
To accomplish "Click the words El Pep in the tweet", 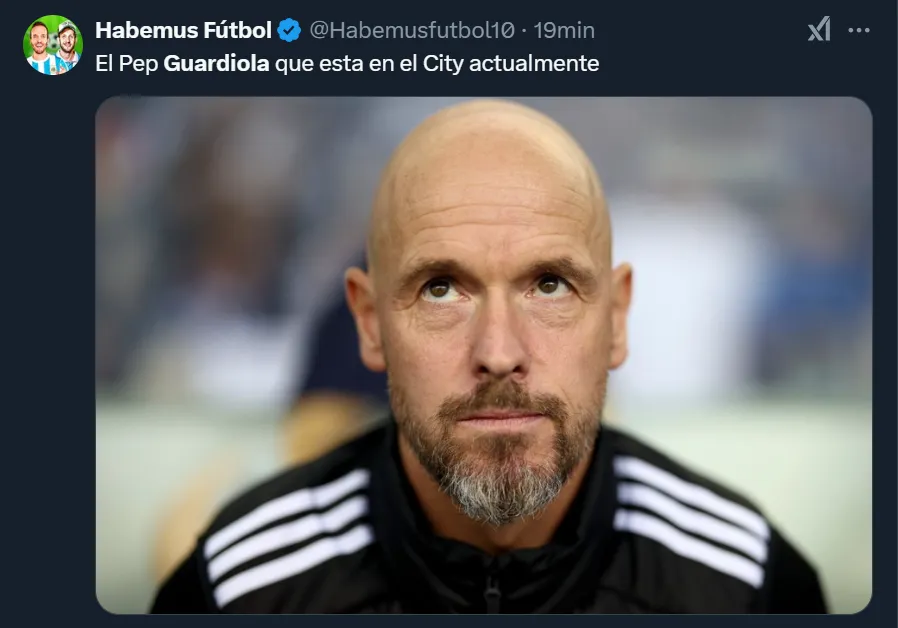I will (x=126, y=64).
